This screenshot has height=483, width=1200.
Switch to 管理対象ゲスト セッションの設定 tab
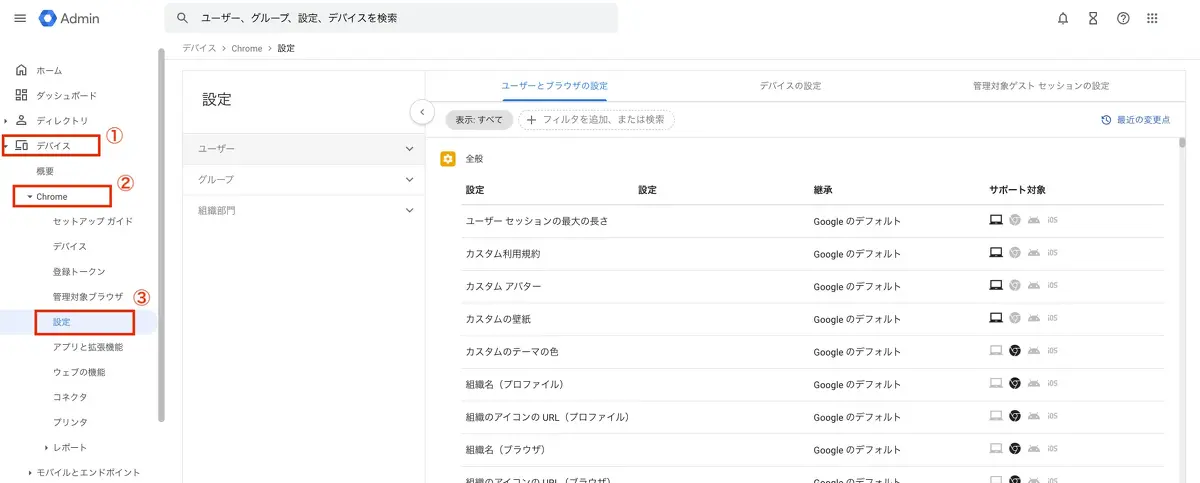[1041, 86]
